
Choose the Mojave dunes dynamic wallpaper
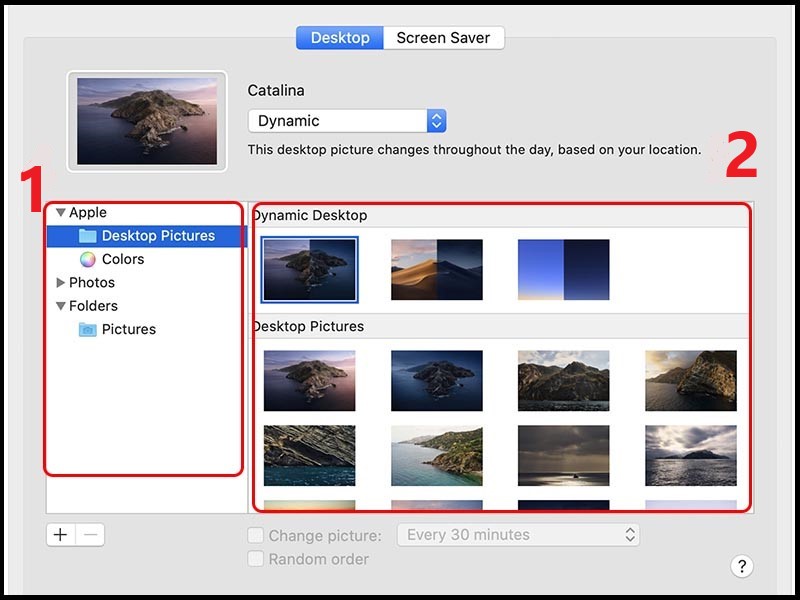437,269
